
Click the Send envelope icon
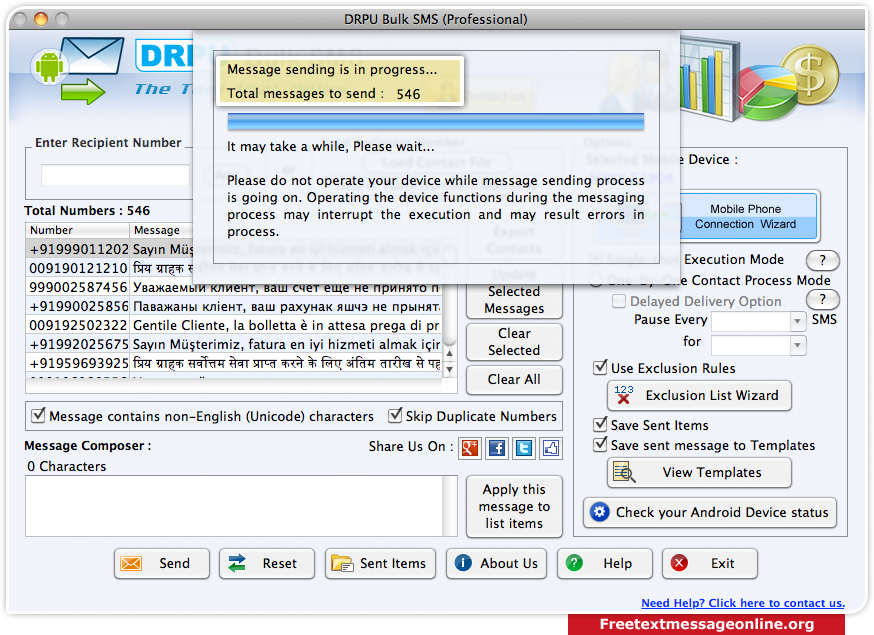(132, 563)
